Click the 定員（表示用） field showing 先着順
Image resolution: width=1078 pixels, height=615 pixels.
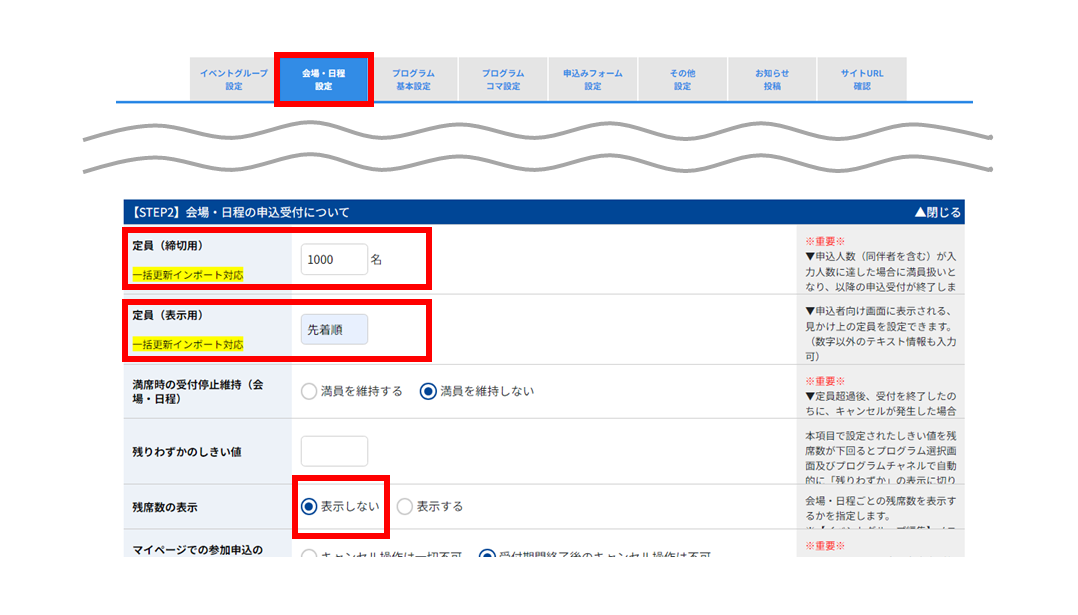pos(334,330)
